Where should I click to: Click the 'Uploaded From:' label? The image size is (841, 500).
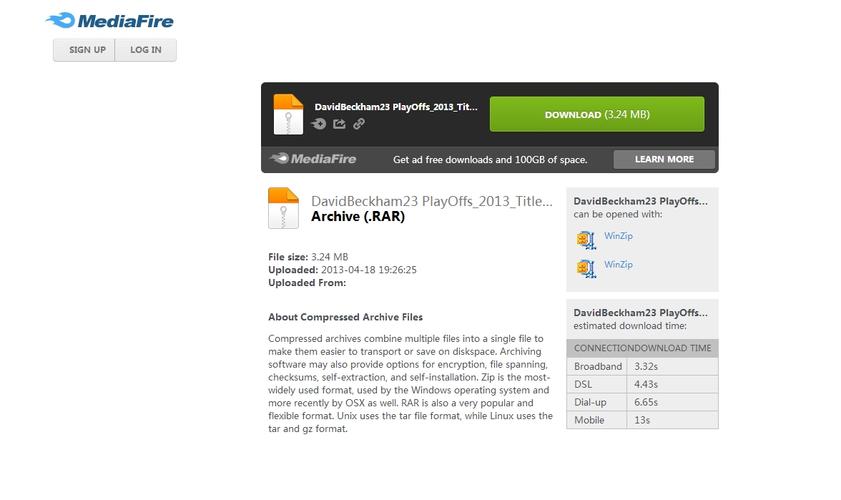pyautogui.click(x=307, y=283)
